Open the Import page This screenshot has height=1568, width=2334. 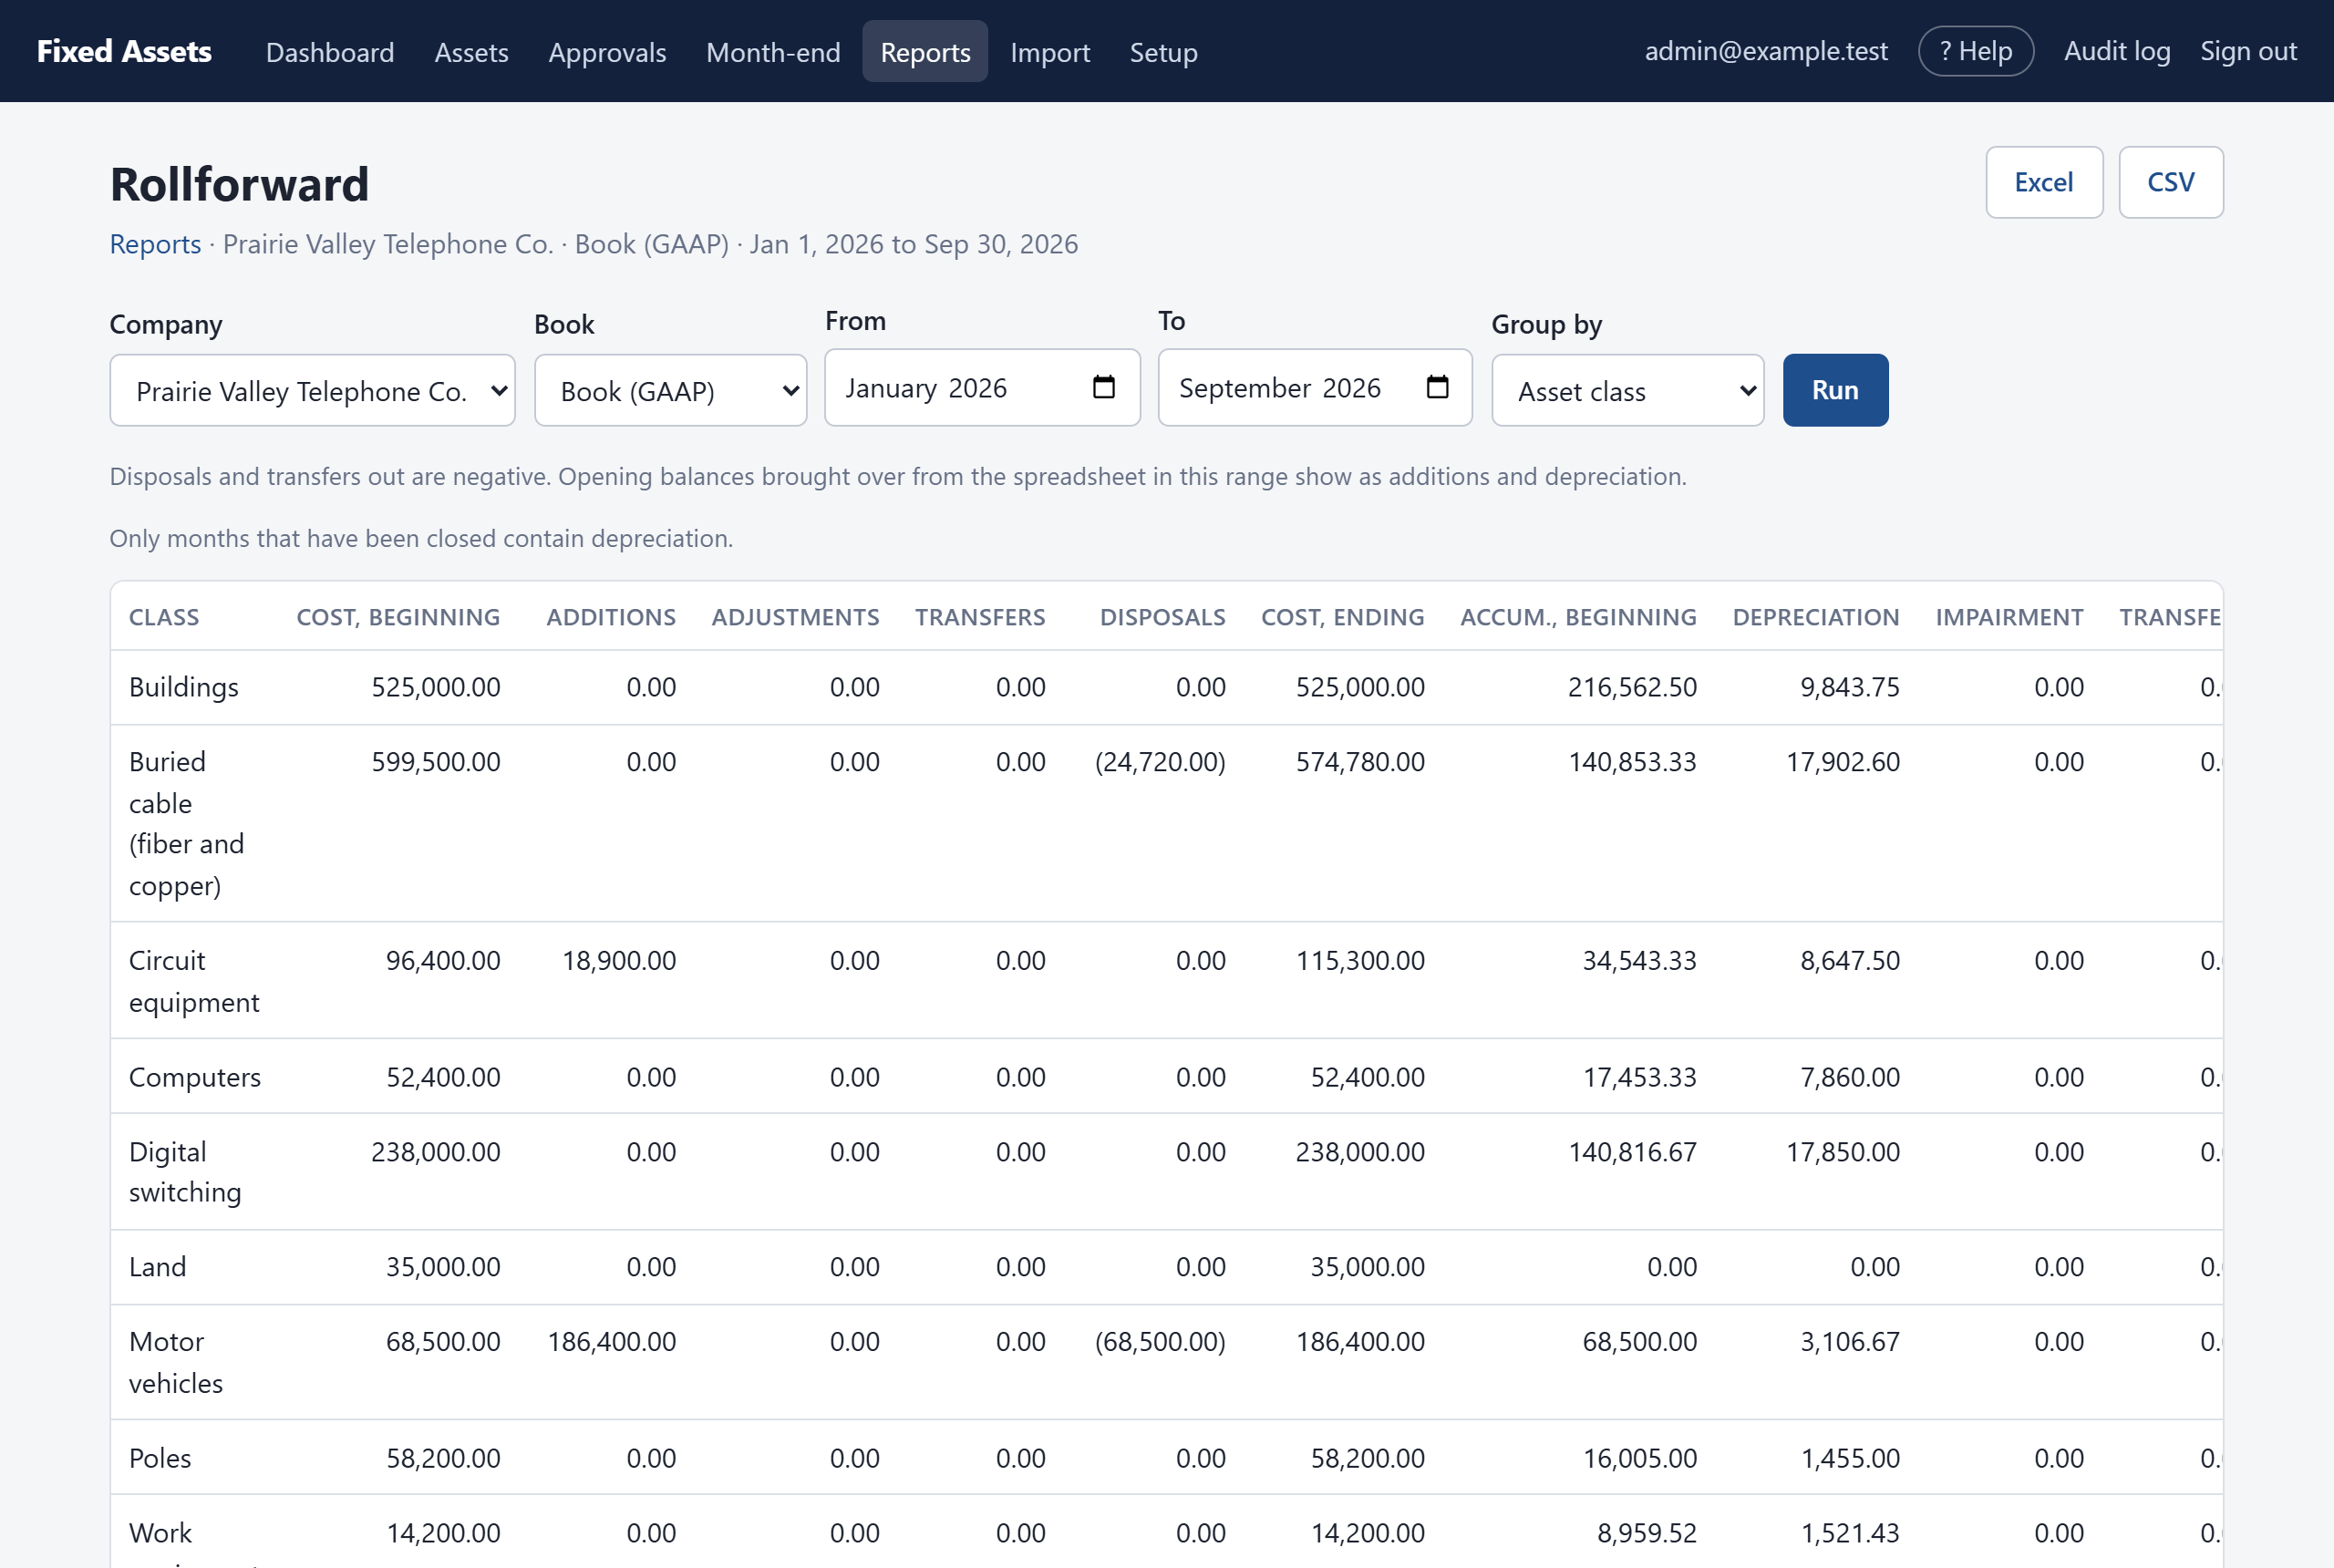(1050, 52)
